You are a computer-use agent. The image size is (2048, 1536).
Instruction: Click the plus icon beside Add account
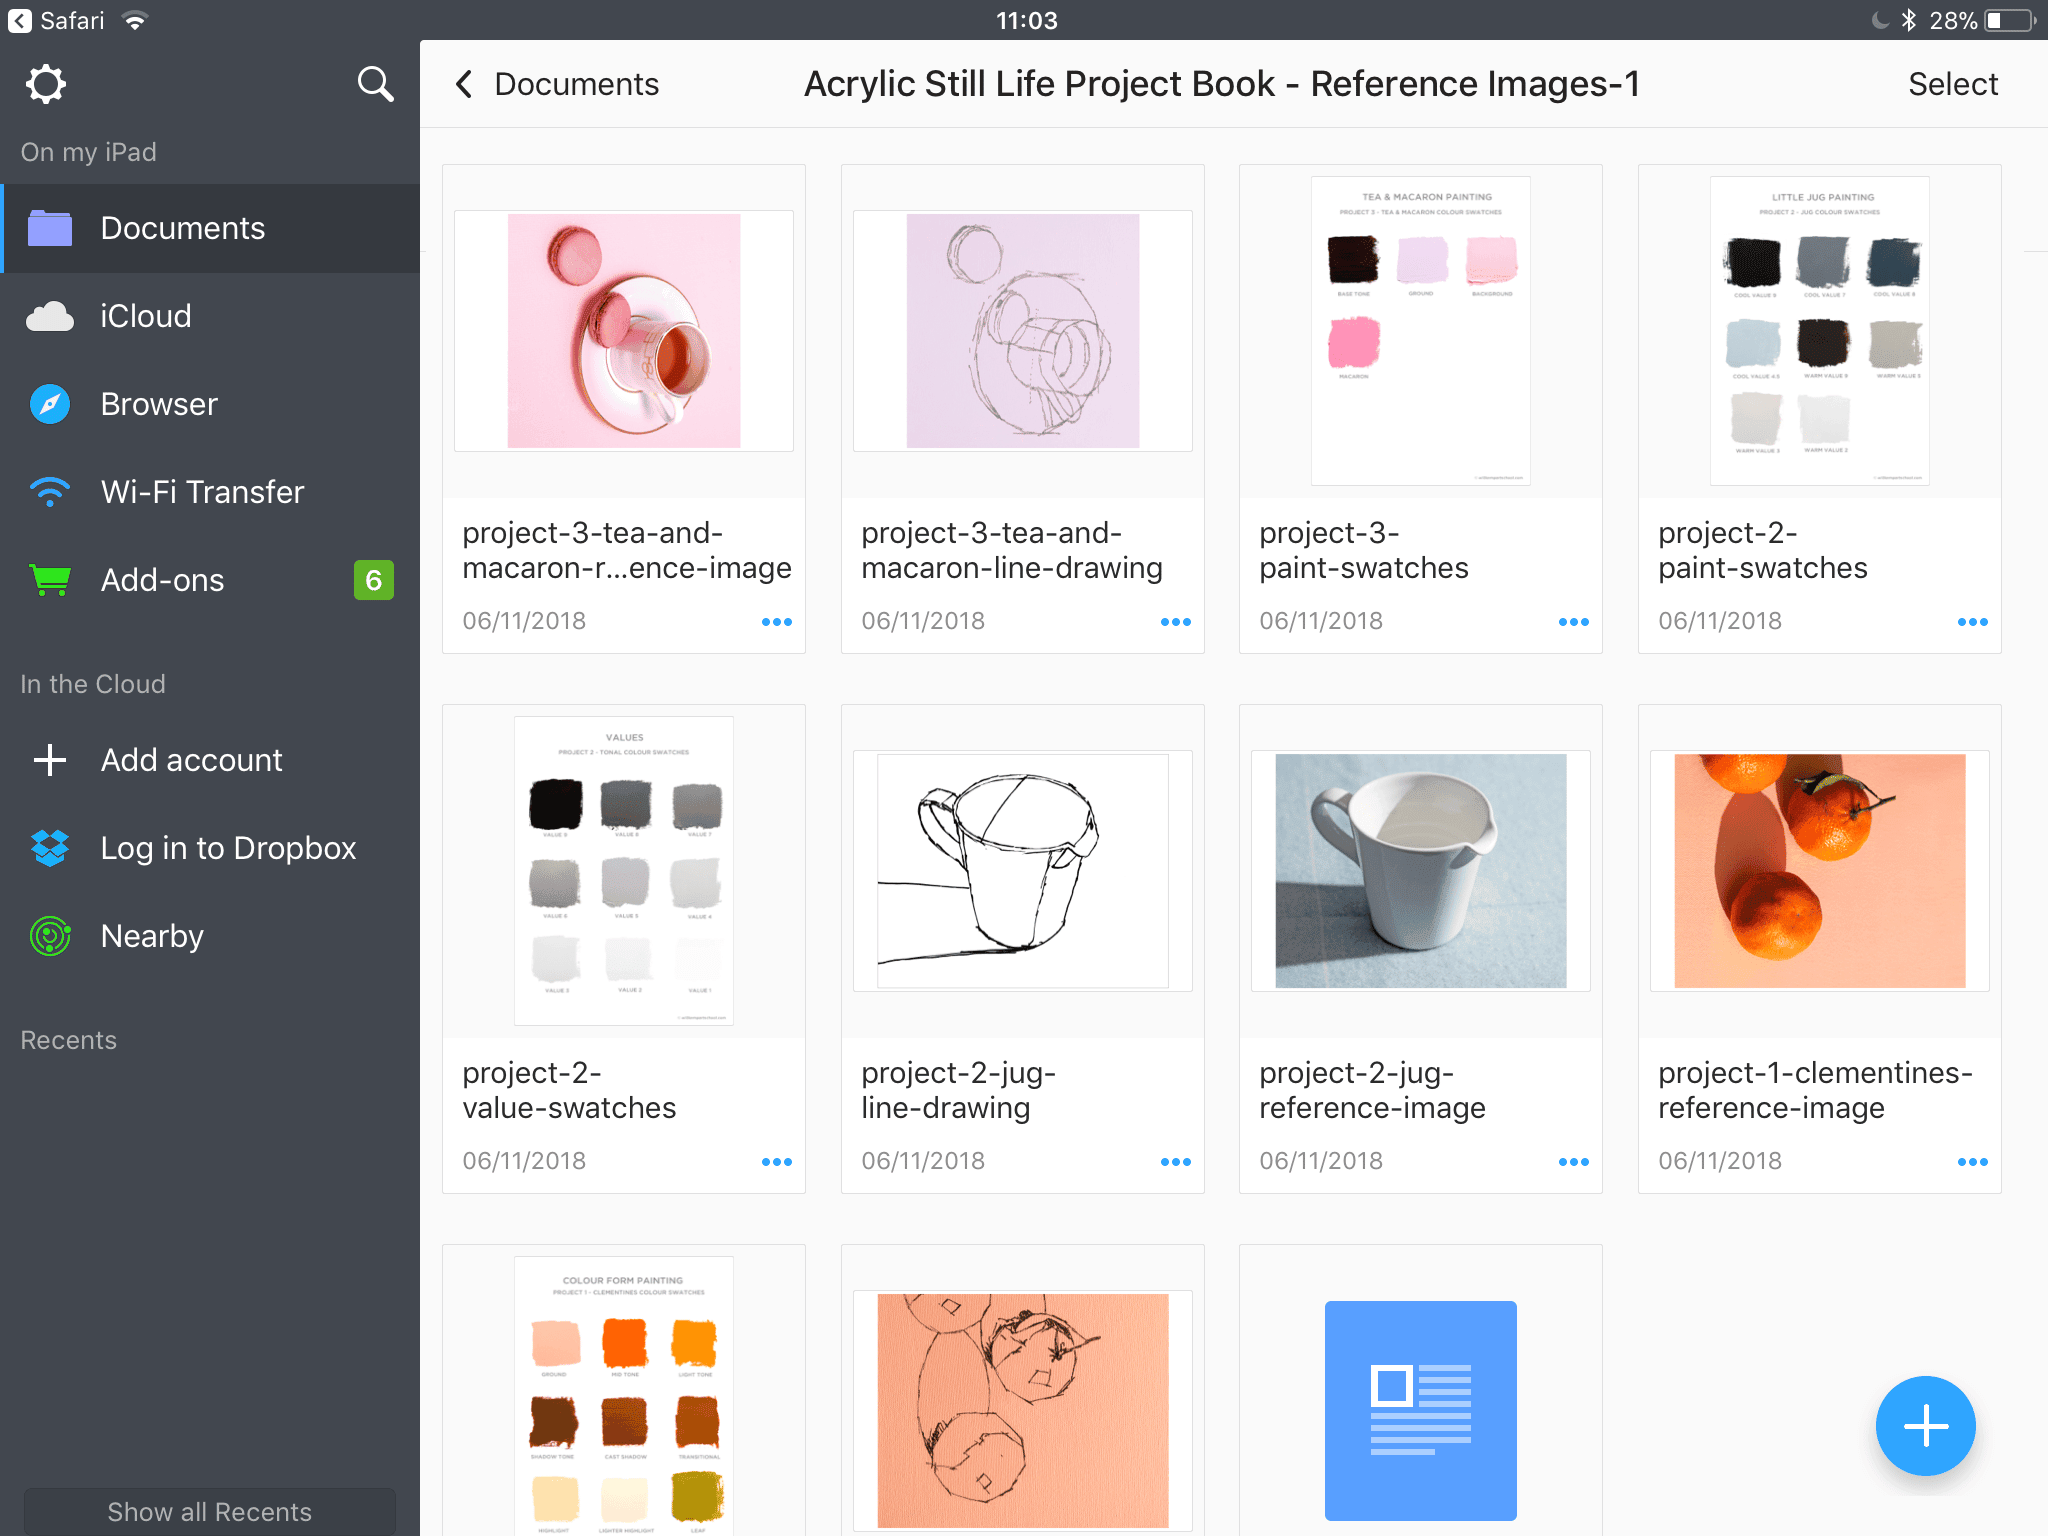[x=50, y=760]
